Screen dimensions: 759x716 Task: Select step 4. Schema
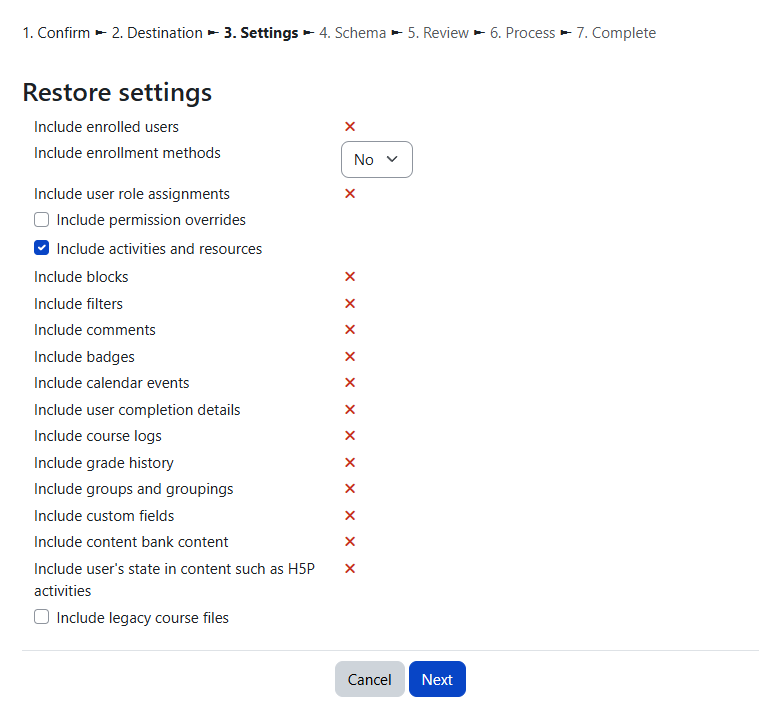[x=352, y=33]
